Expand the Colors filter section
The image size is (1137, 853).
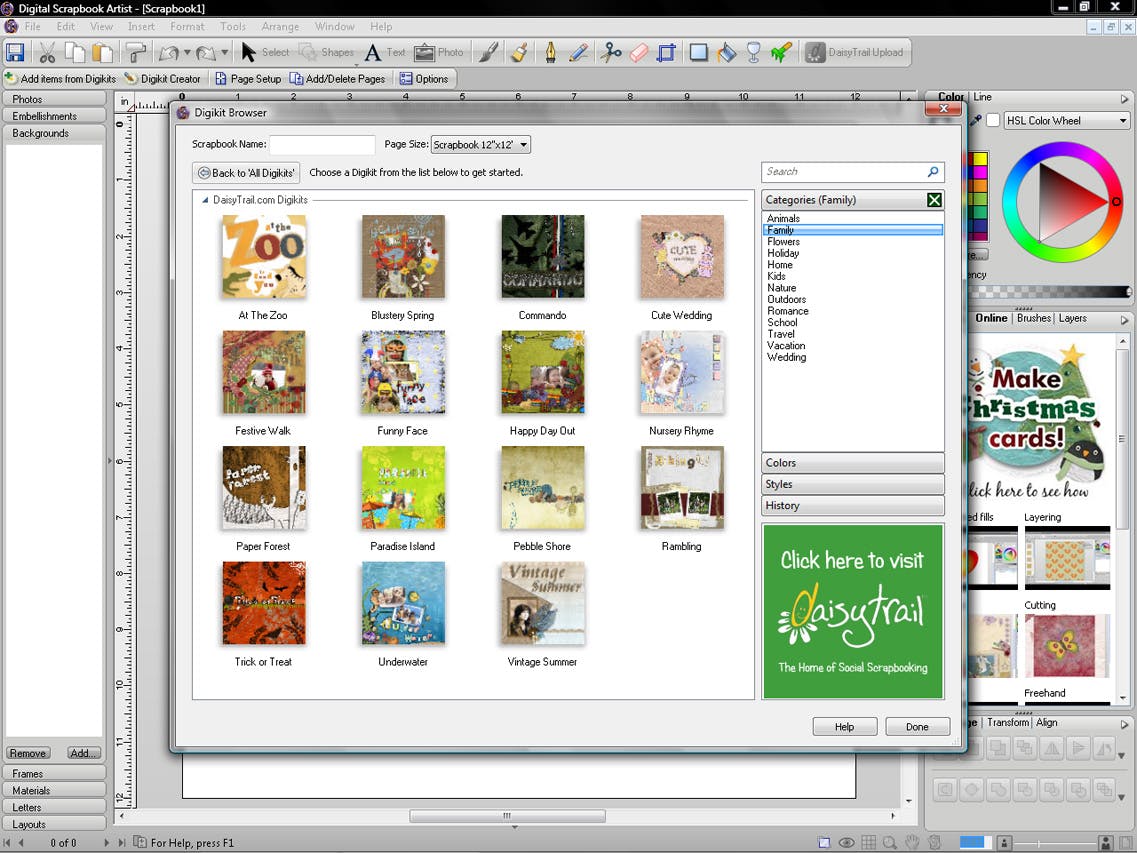click(853, 463)
